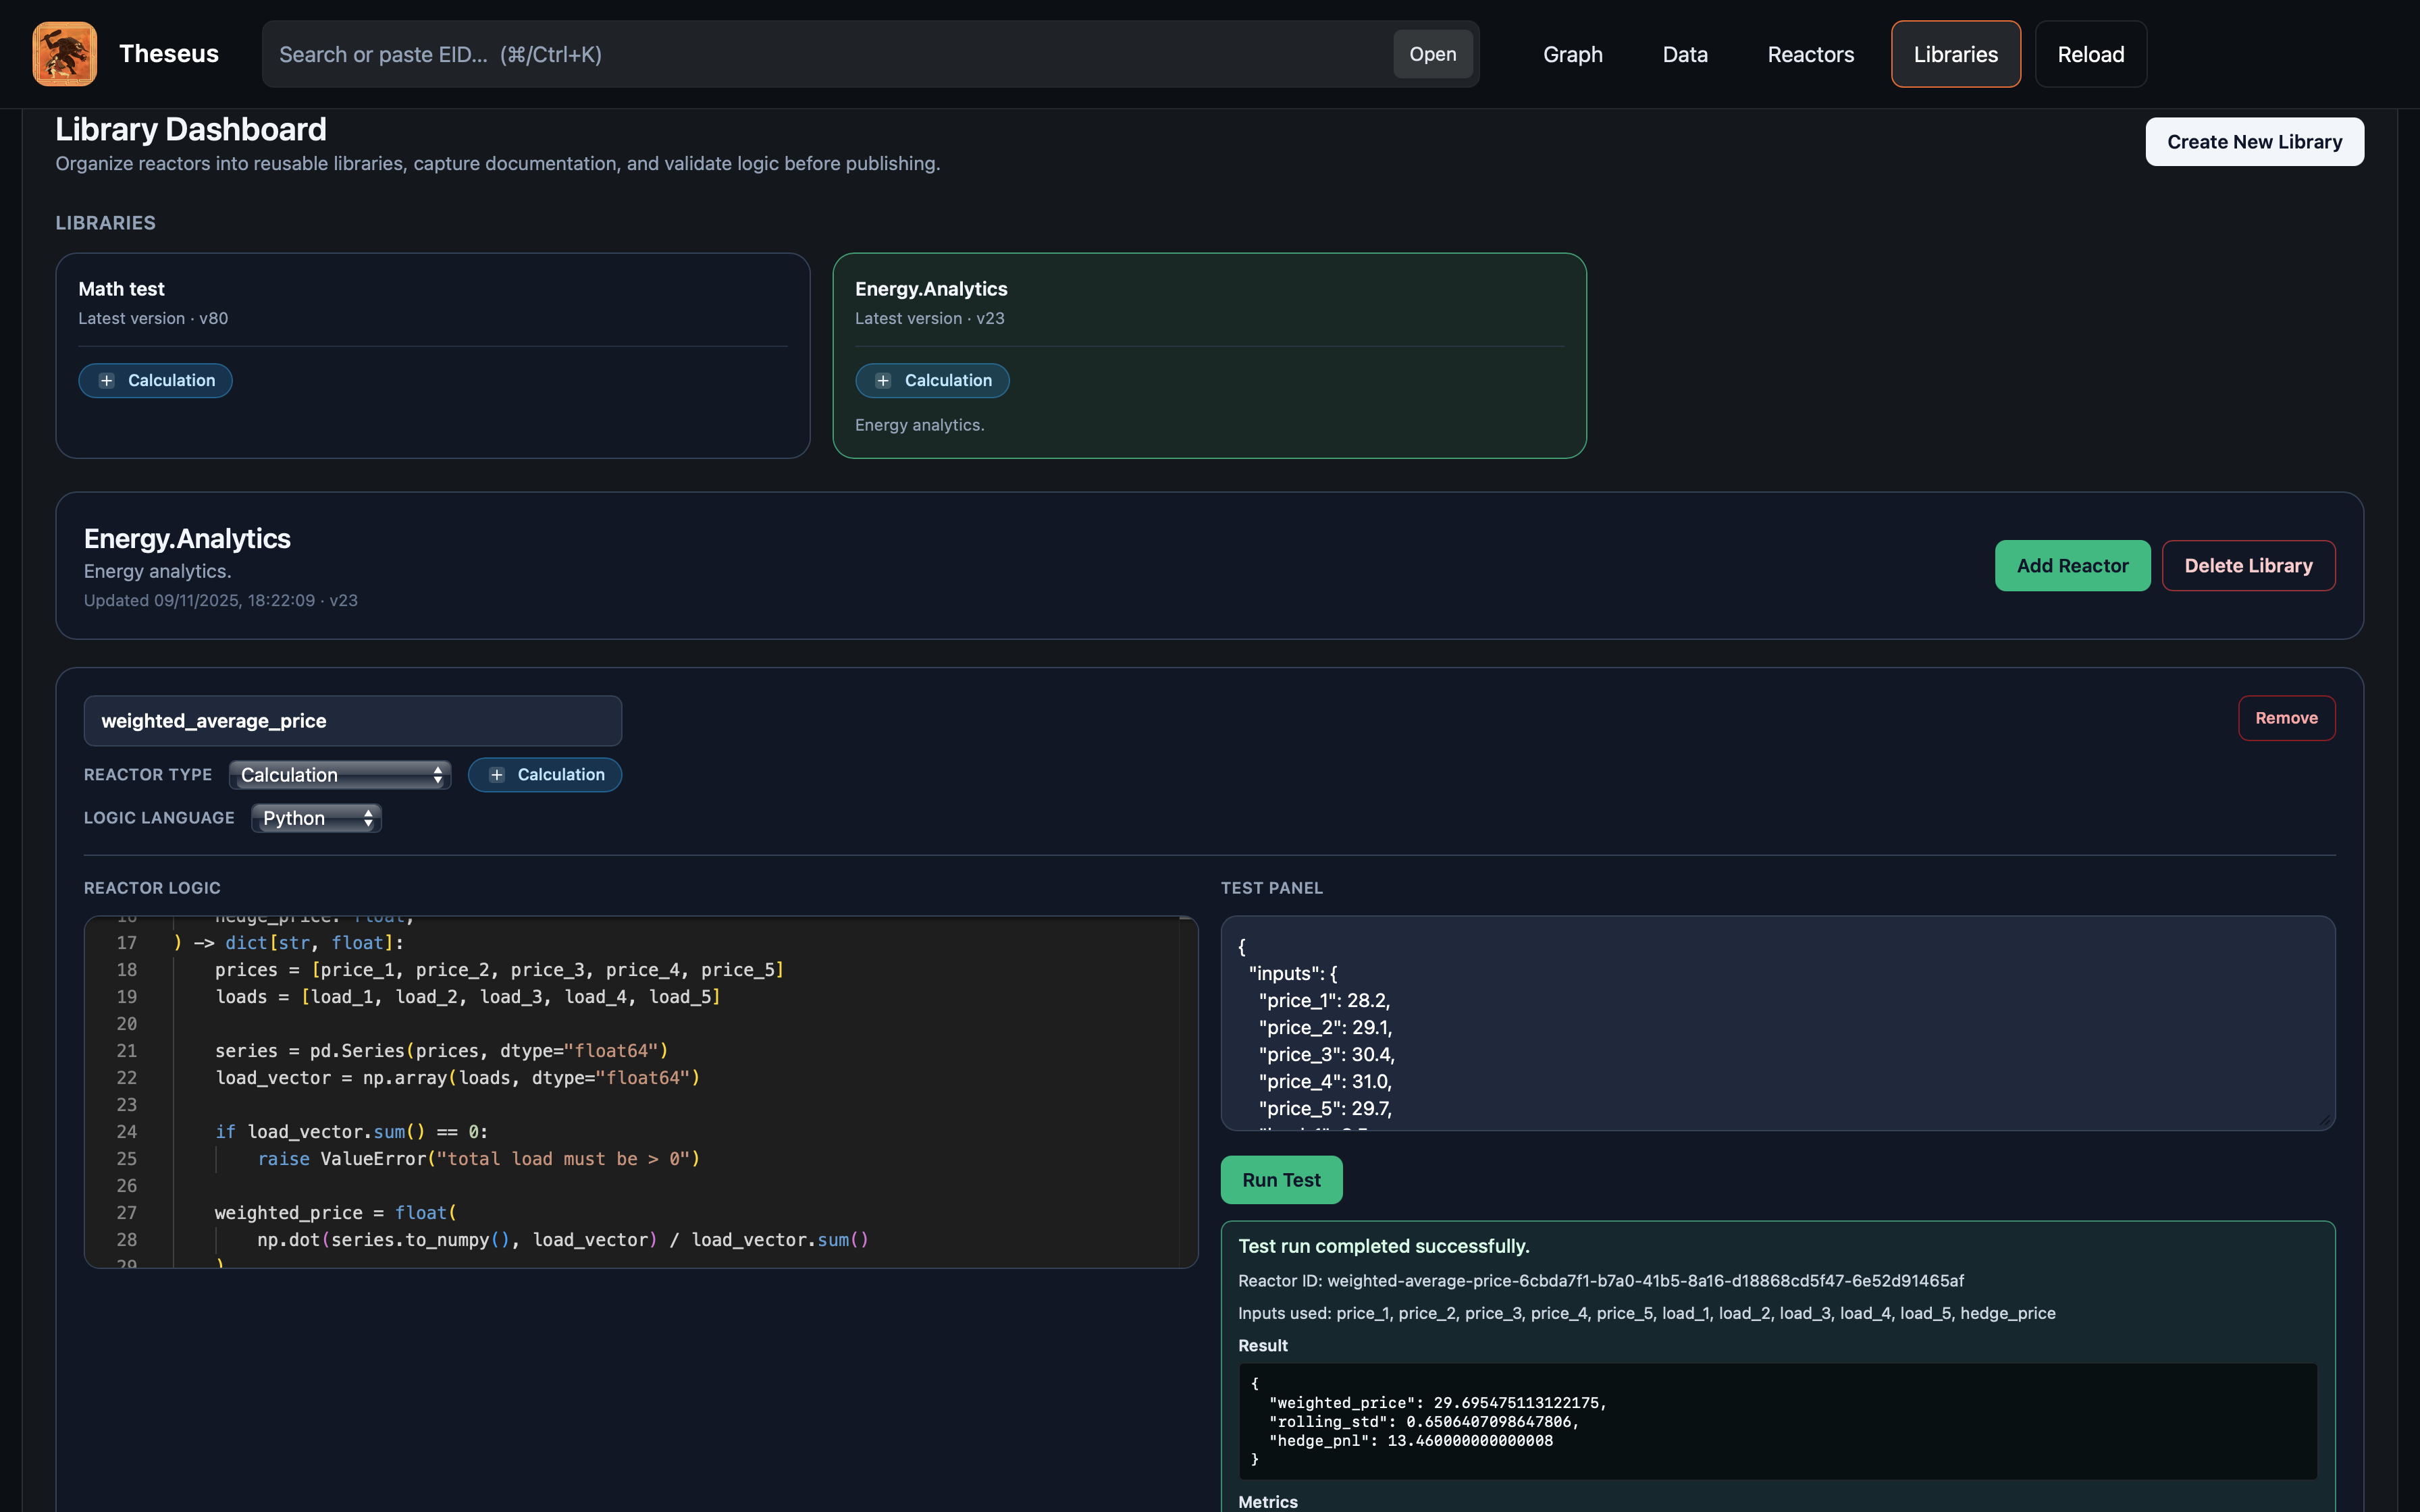The height and width of the screenshot is (1512, 2420).
Task: Click the Calculation badge beside Reactor Type
Action: 545,775
